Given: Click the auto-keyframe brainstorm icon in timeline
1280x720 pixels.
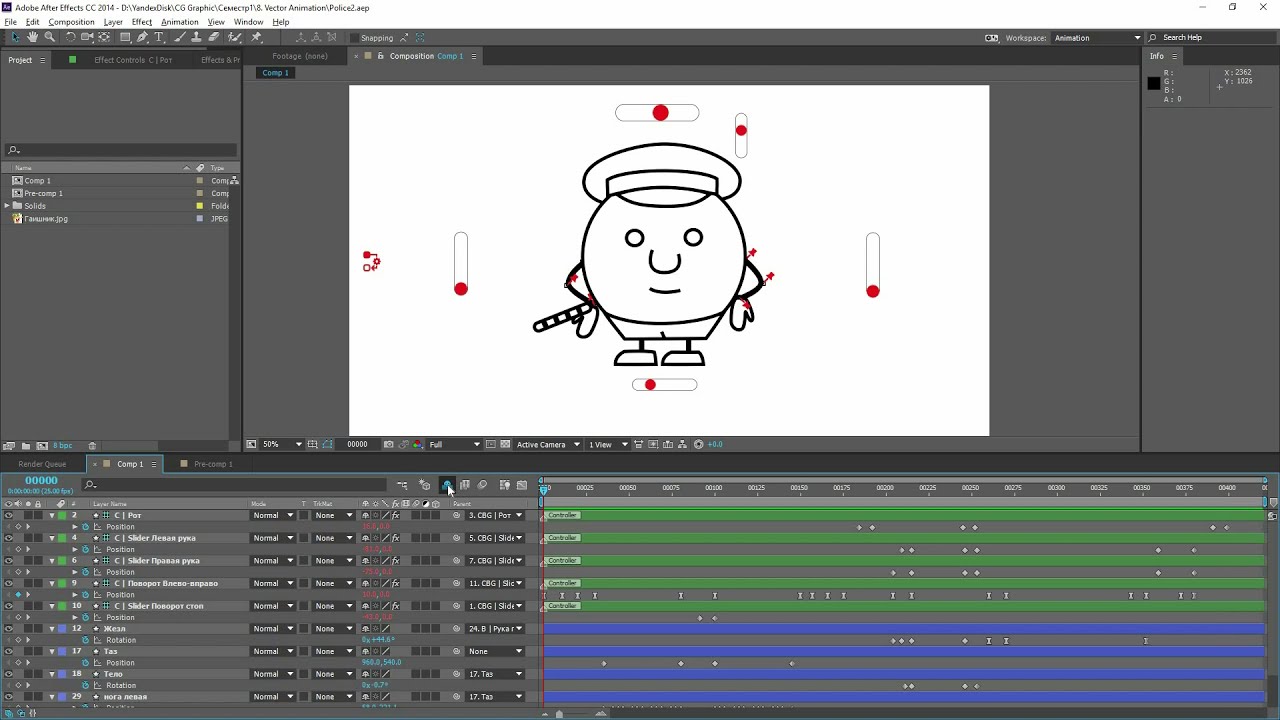Looking at the screenshot, I should [x=504, y=485].
